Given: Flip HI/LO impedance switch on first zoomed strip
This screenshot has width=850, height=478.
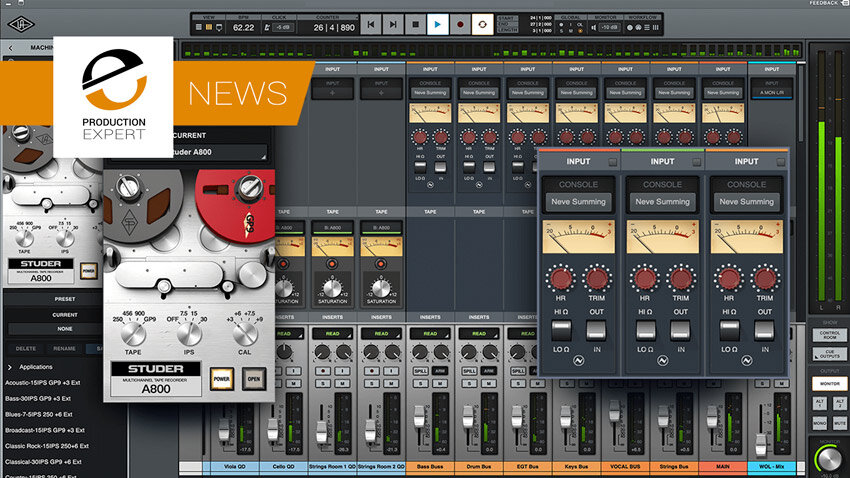Looking at the screenshot, I should tap(561, 330).
